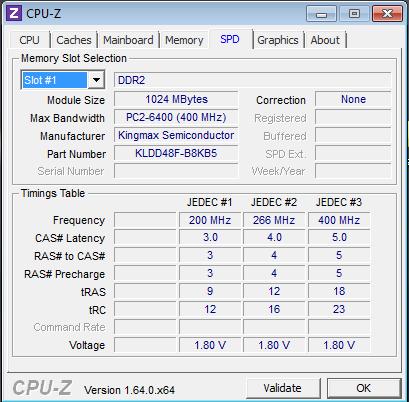Screen dimensions: 409x402
Task: Click the Max Bandwidth label
Action: coord(67,118)
